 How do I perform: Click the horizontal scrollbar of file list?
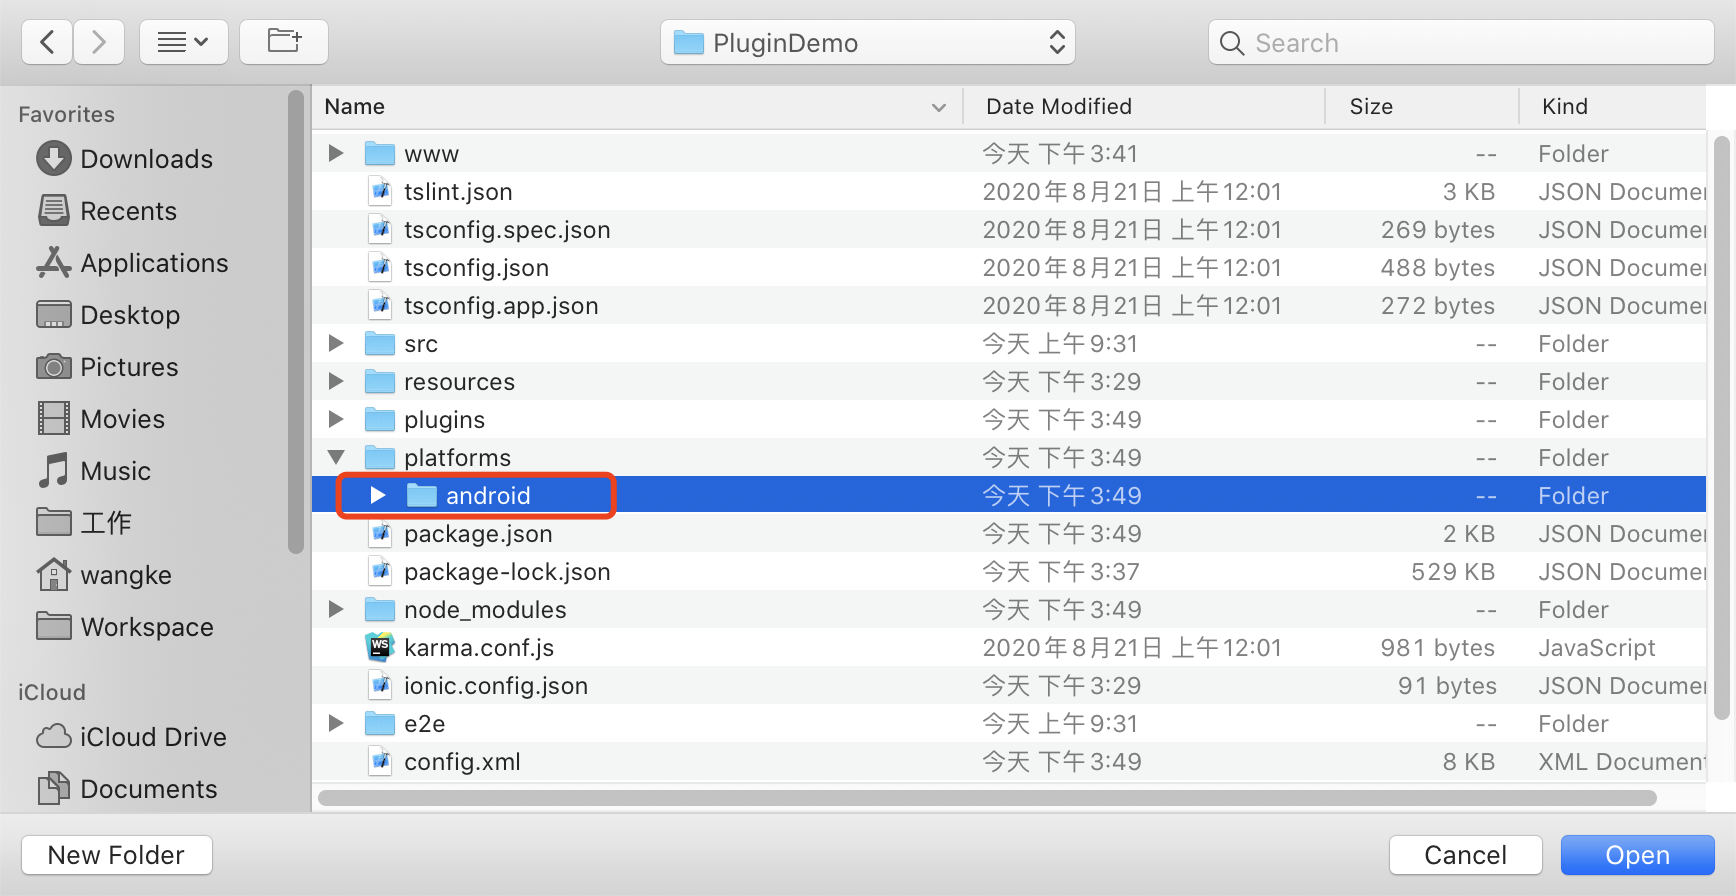click(986, 798)
